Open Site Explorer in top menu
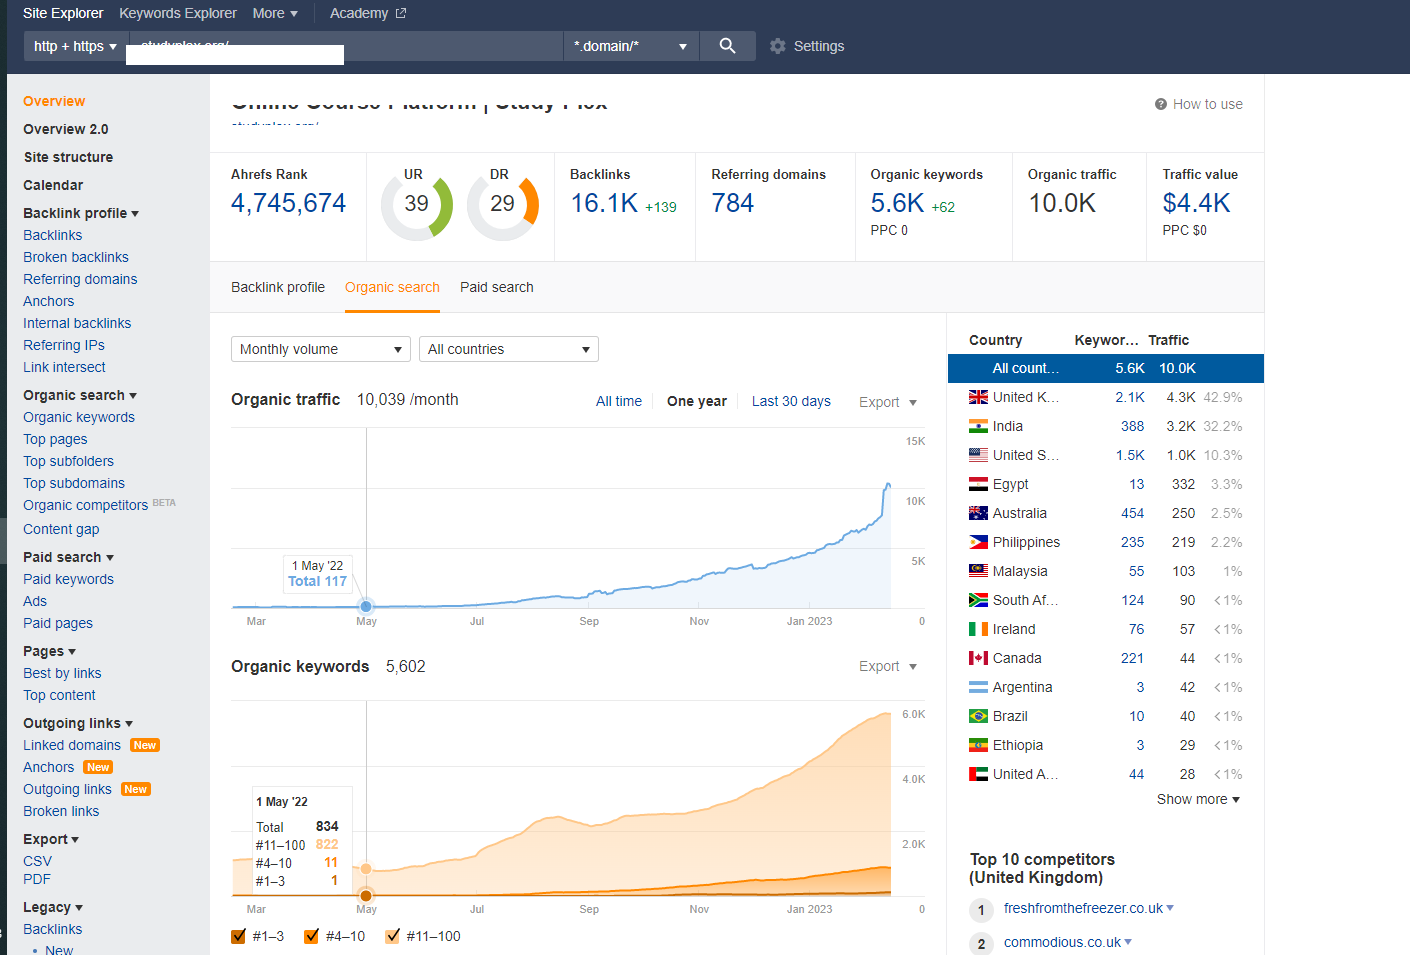The width and height of the screenshot is (1410, 955). pyautogui.click(x=63, y=13)
